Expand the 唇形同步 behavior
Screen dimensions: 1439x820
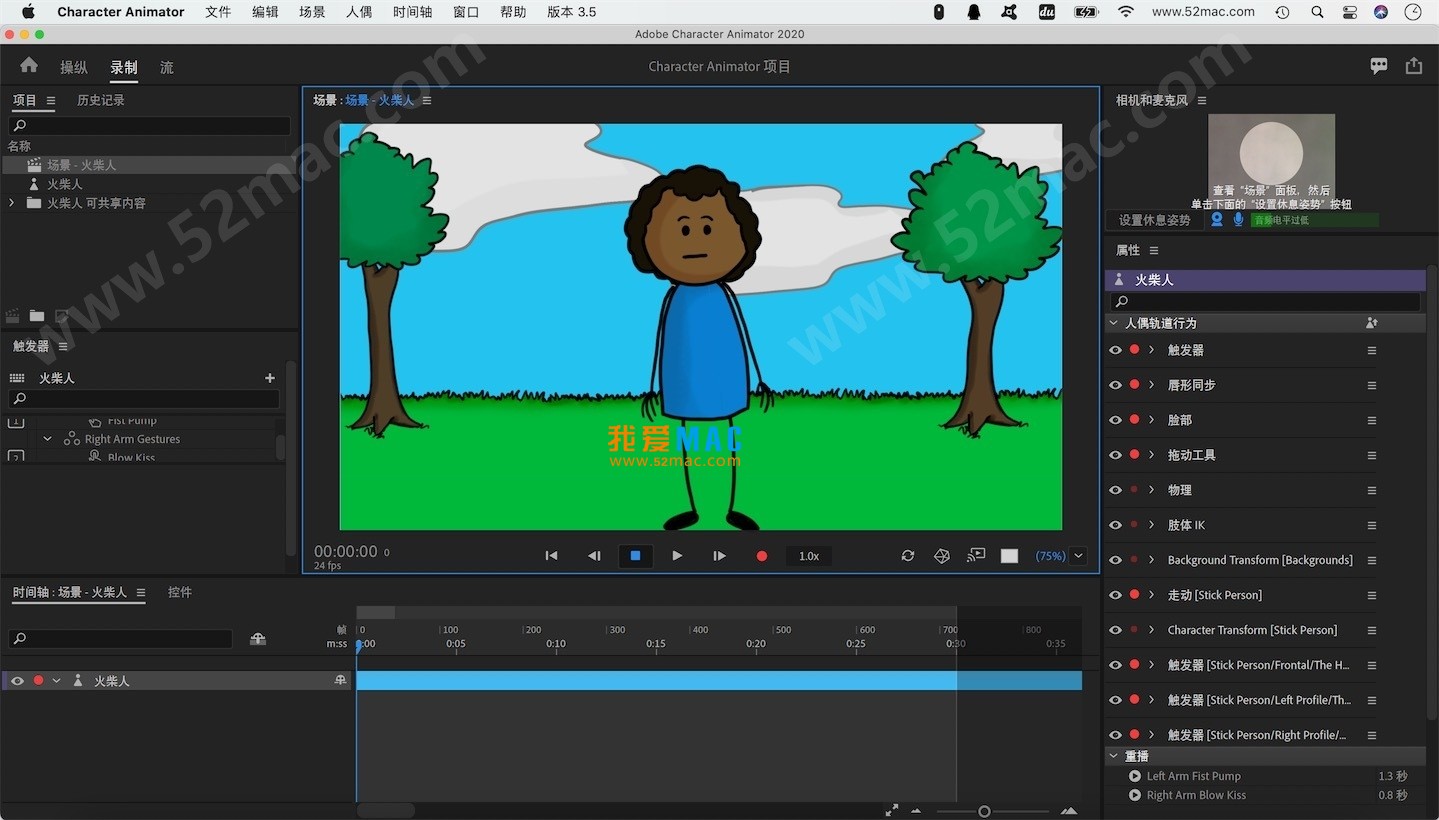(x=1152, y=385)
